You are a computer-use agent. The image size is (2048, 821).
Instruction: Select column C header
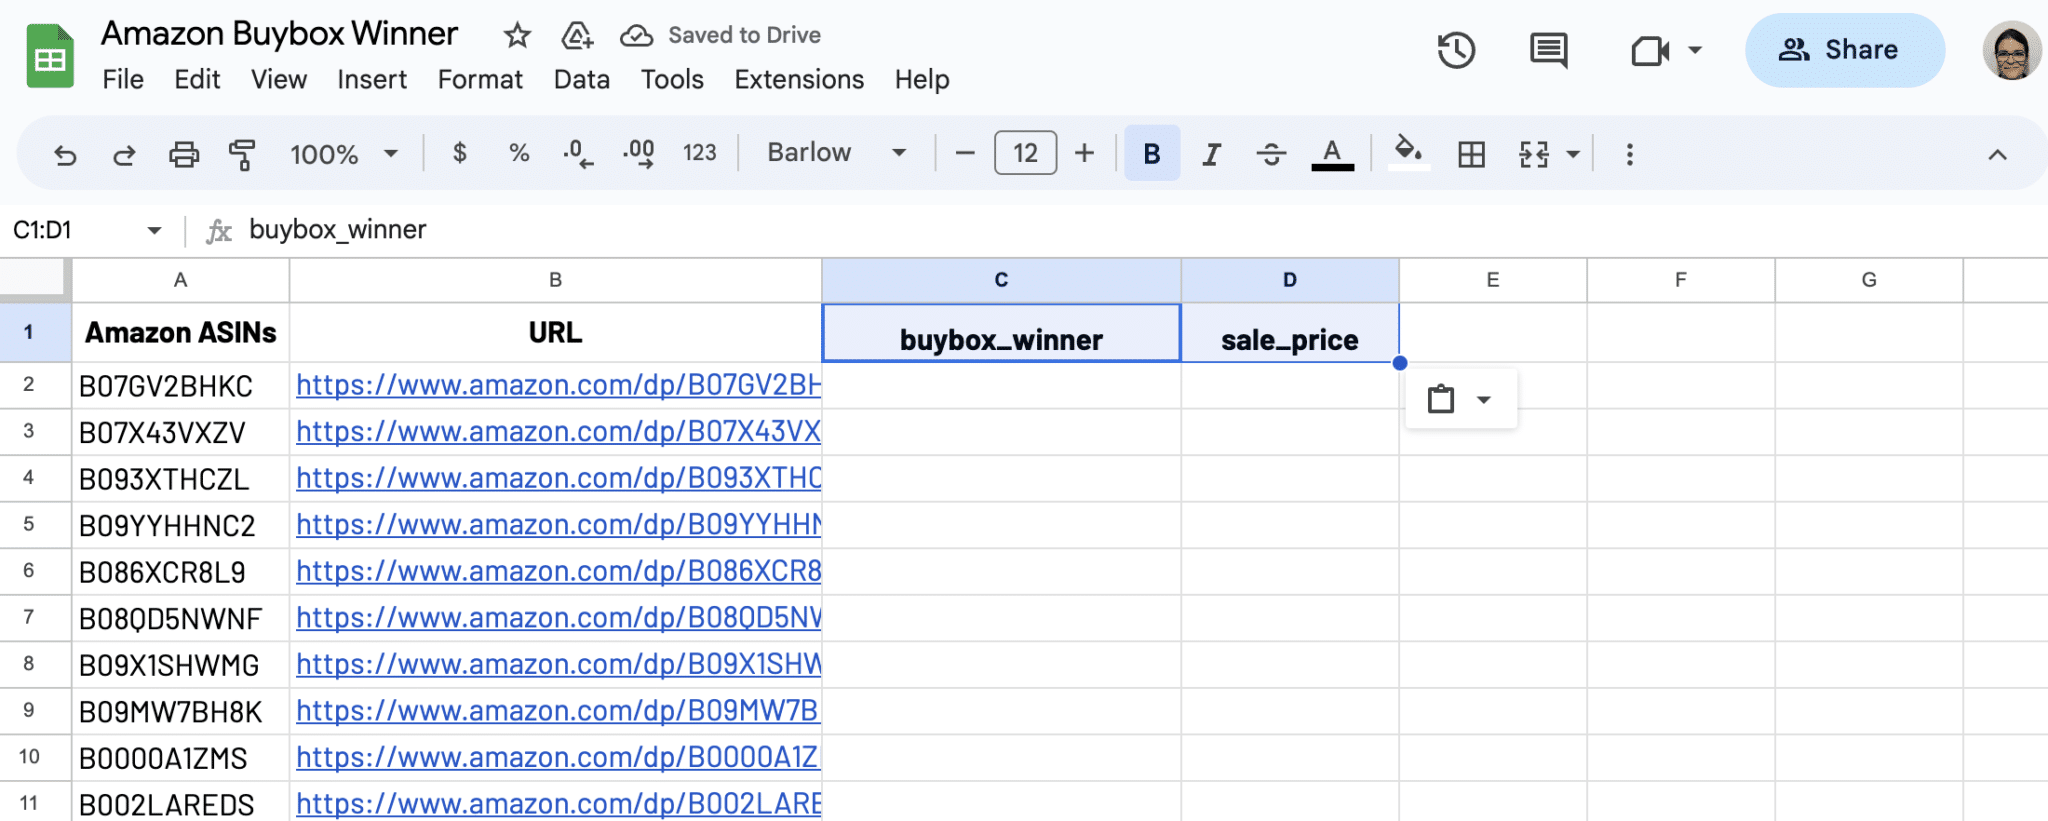[x=1001, y=280]
